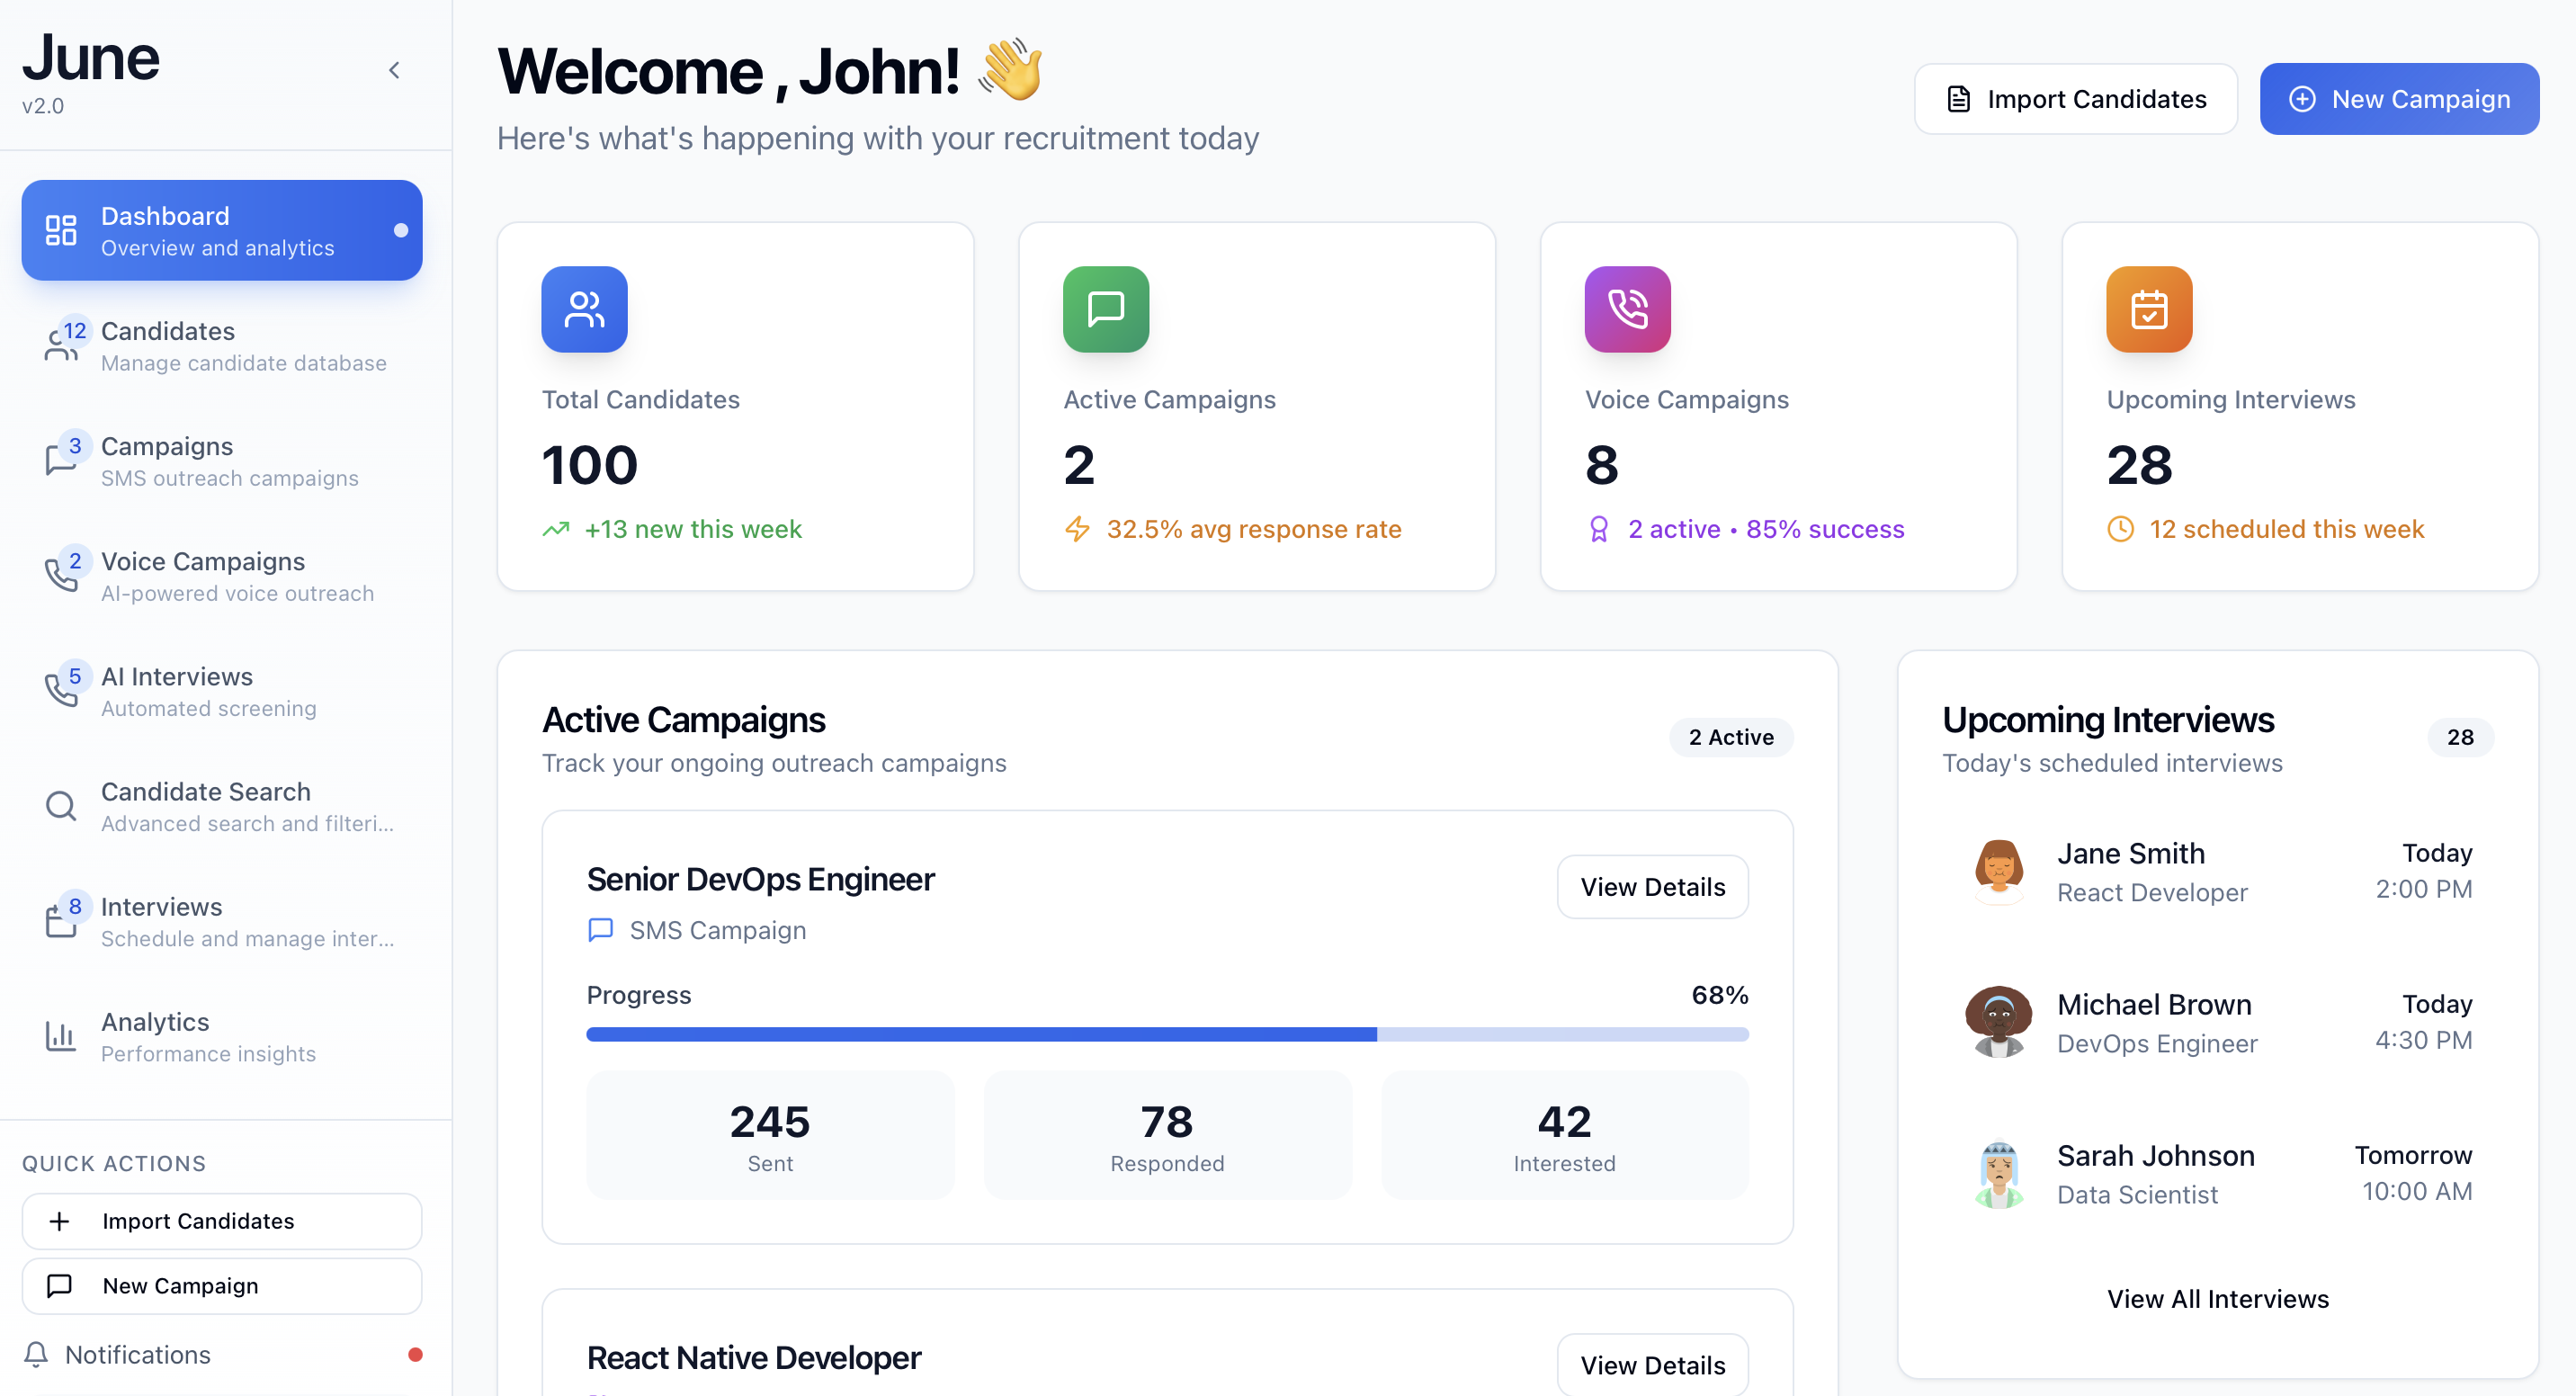Click the Interviews calendar icon with badge 8
The height and width of the screenshot is (1396, 2576).
click(x=61, y=921)
